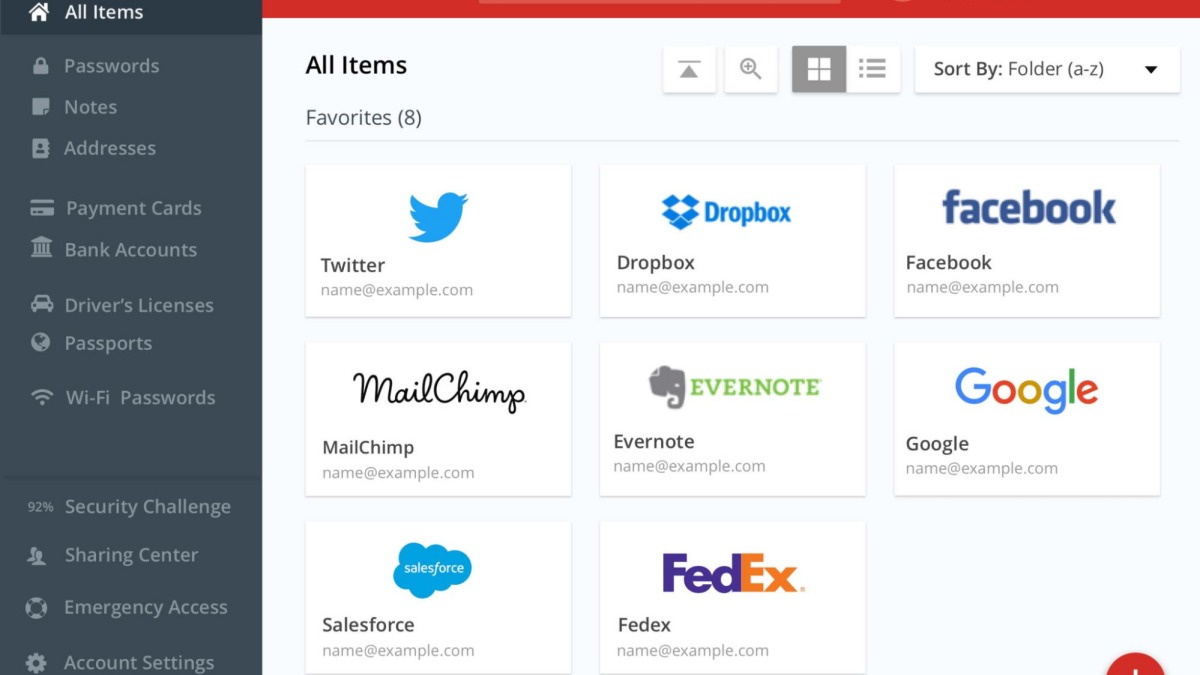Click the Payment Cards card icon
The width and height of the screenshot is (1200, 675).
pyautogui.click(x=42, y=208)
